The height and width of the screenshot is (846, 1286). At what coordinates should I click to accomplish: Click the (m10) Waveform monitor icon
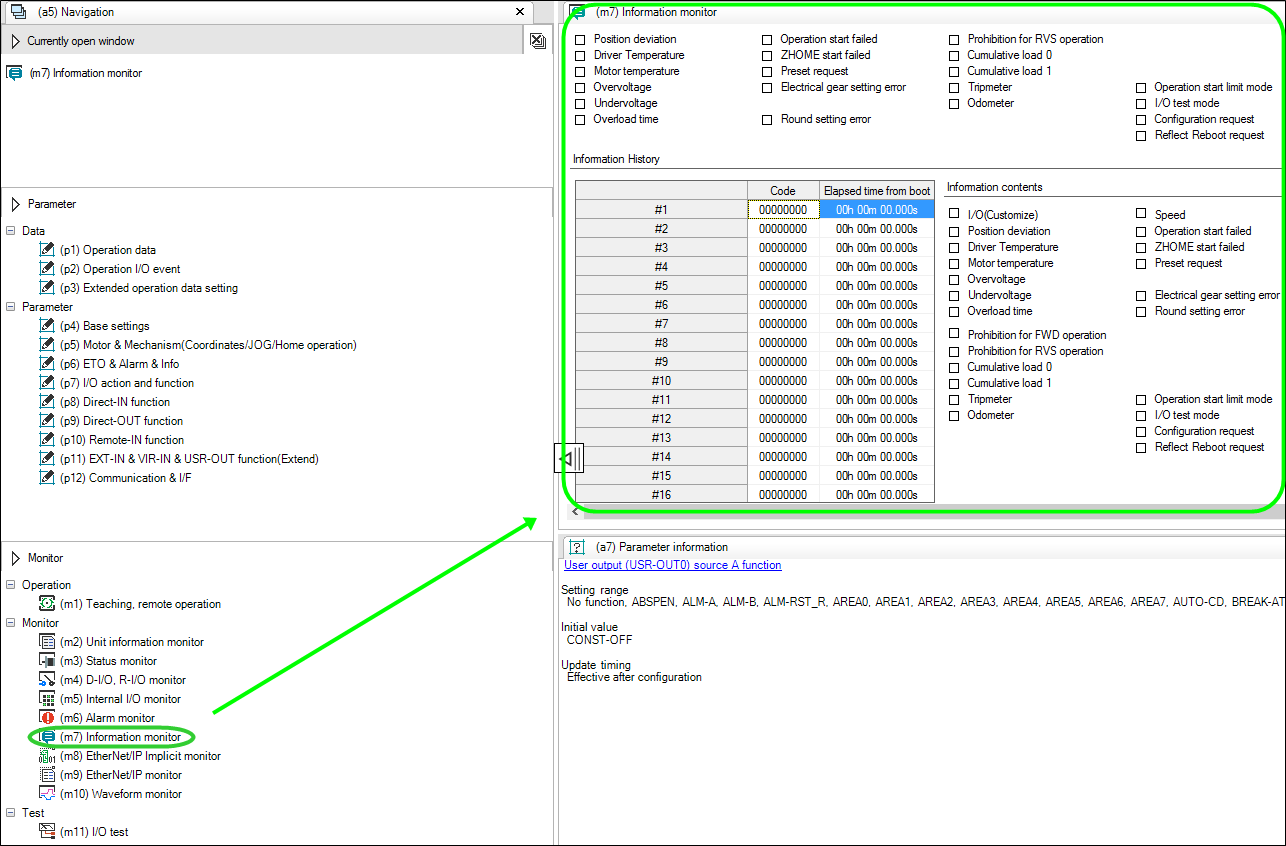click(47, 794)
